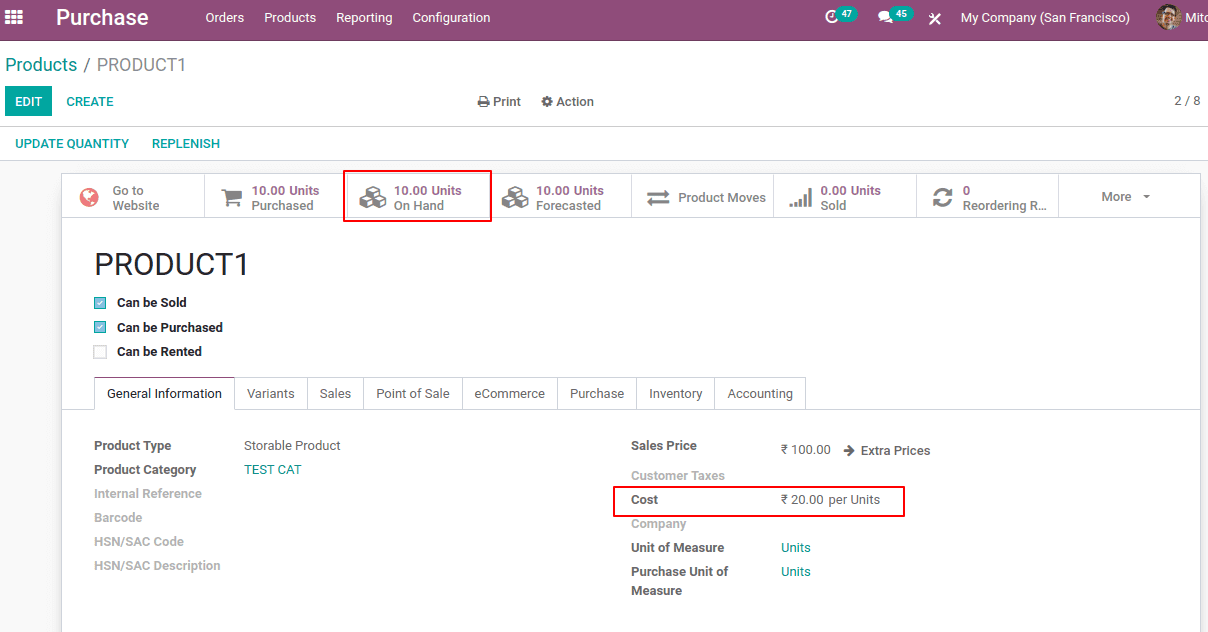Click the Reordering Rules refresh icon

pos(942,198)
